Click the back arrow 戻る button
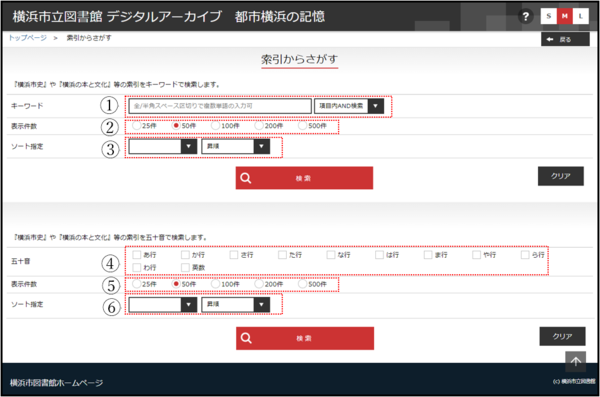Viewport: 600px width, 397px height. tap(565, 39)
